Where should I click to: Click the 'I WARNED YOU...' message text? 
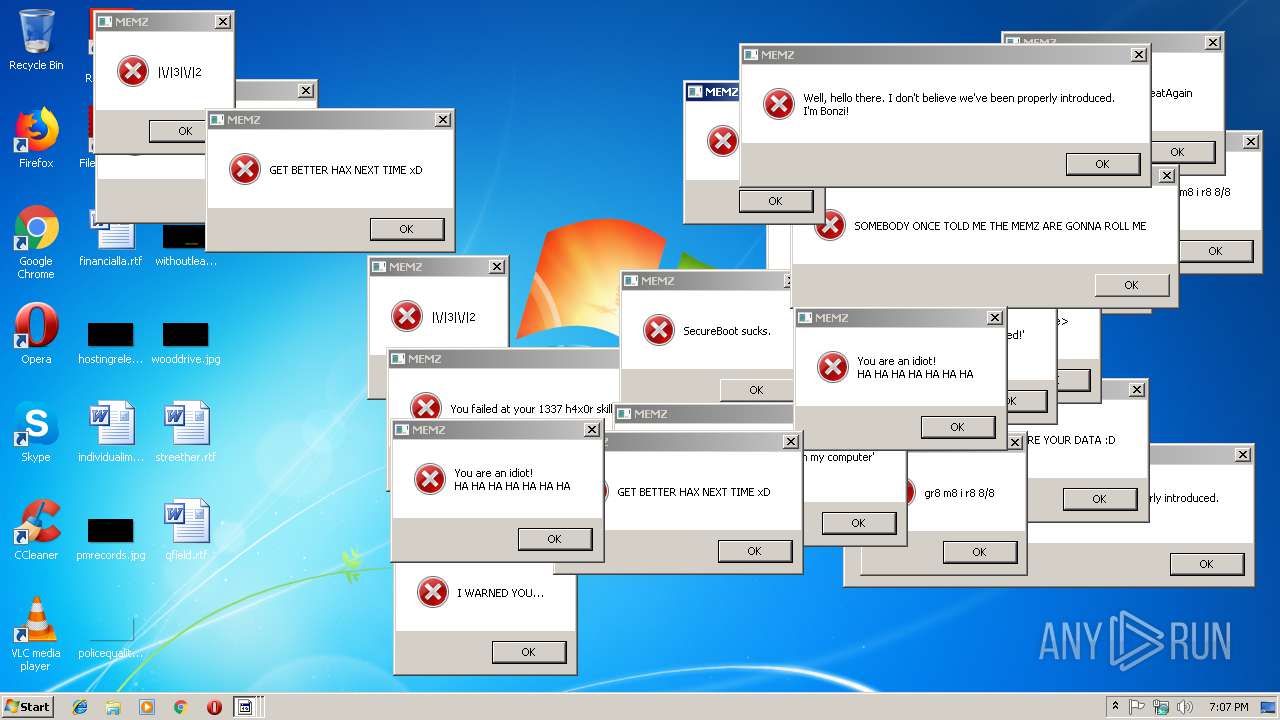tap(501, 593)
